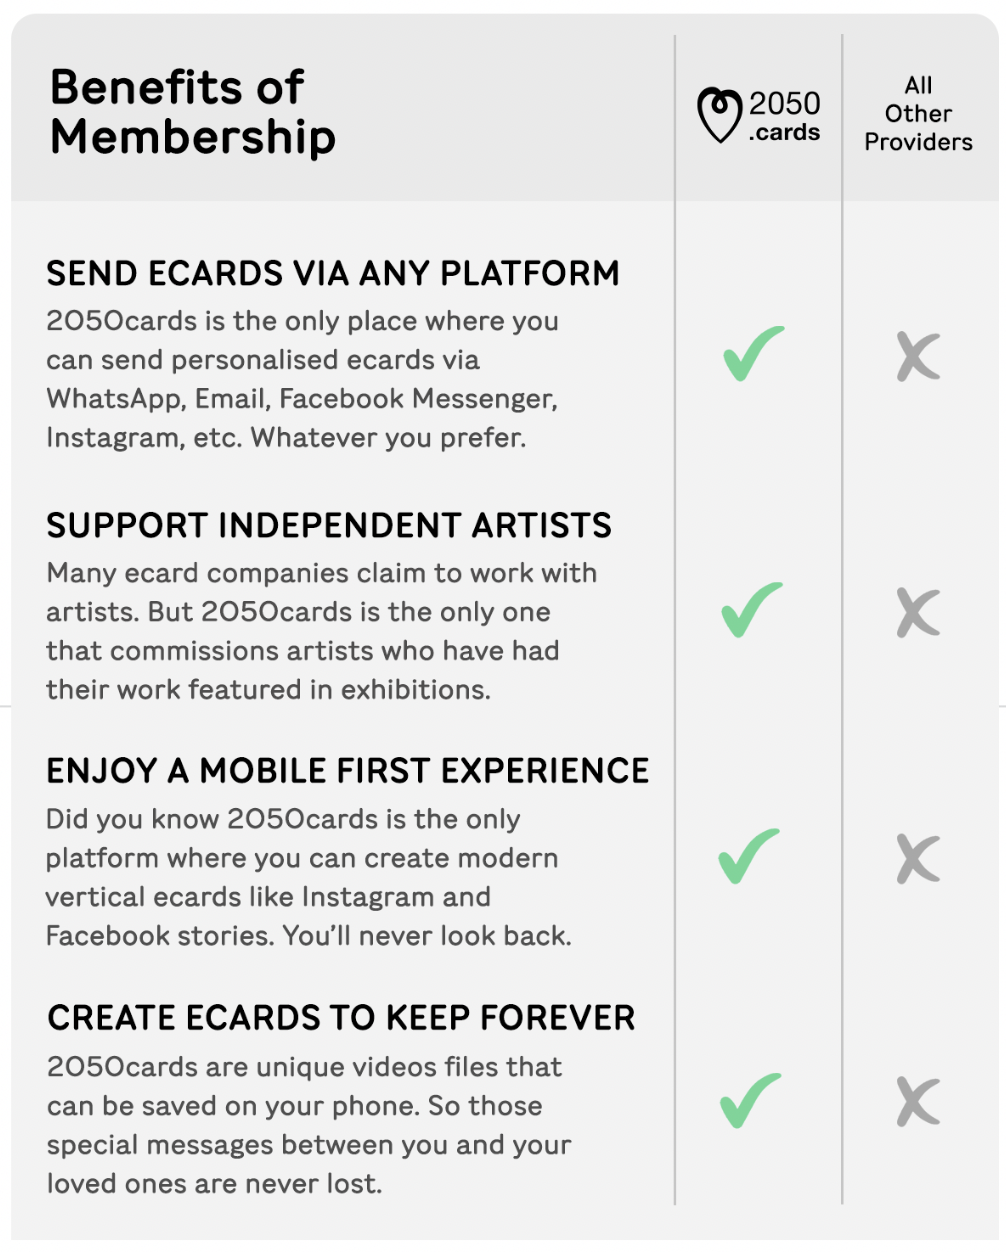This screenshot has width=1006, height=1252.
Task: Click gray X for Send Ecards row
Action: [918, 356]
